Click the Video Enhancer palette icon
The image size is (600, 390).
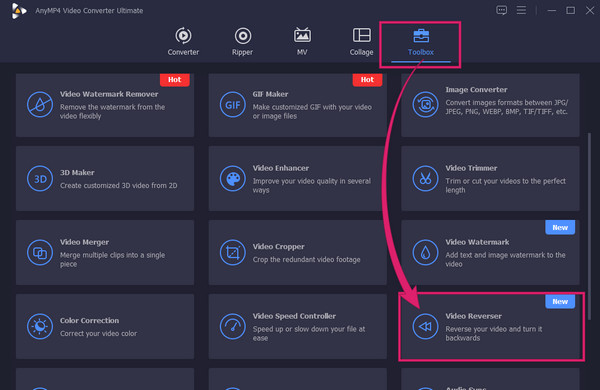pyautogui.click(x=233, y=179)
